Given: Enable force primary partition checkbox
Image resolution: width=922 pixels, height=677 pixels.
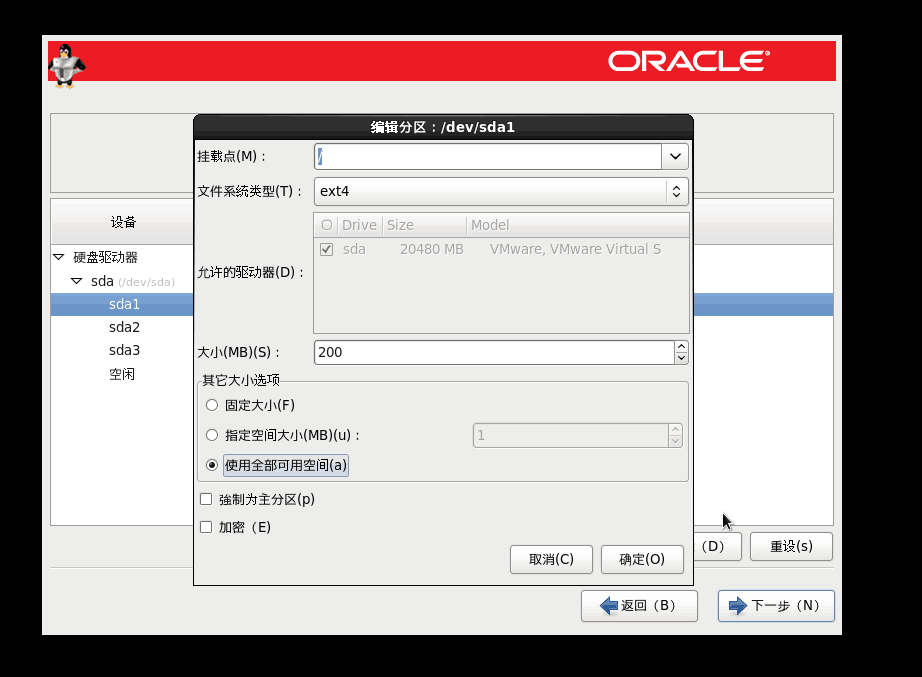Looking at the screenshot, I should (206, 499).
